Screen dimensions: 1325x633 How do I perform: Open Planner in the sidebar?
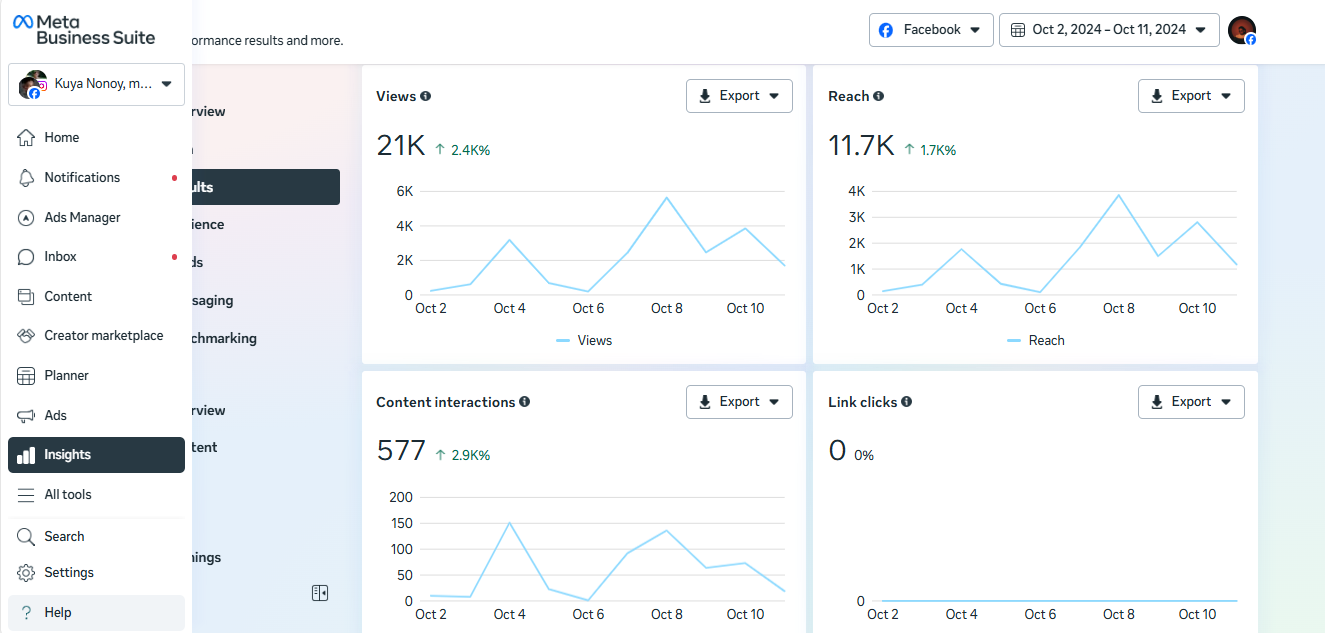96,376
